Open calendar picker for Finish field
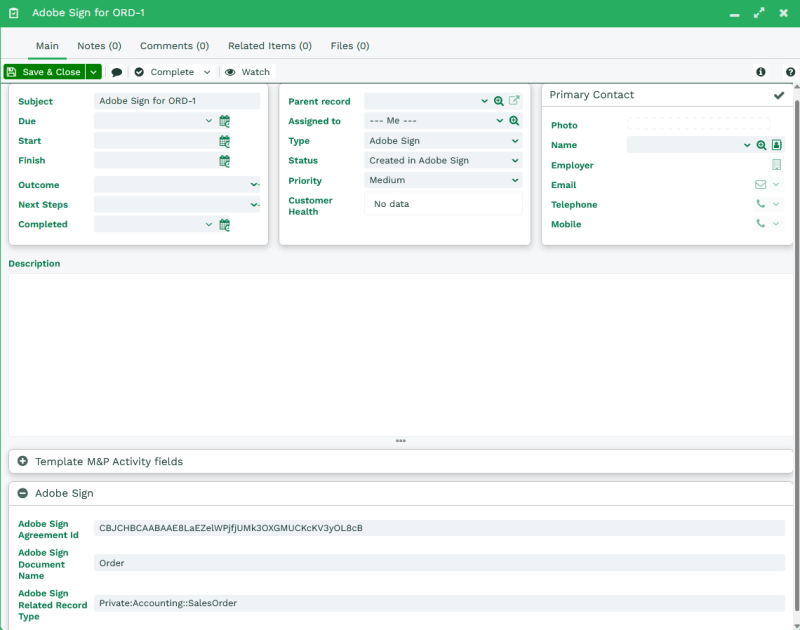 (x=224, y=161)
